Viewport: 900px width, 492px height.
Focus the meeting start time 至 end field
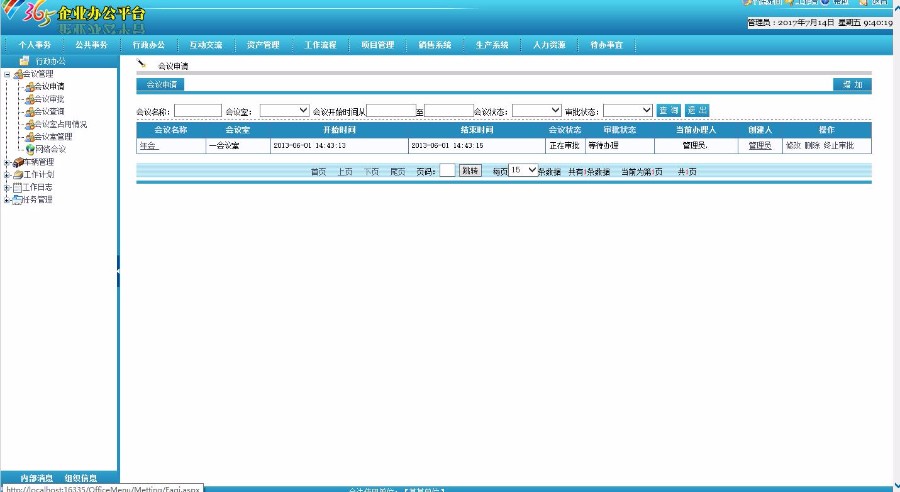click(x=449, y=110)
